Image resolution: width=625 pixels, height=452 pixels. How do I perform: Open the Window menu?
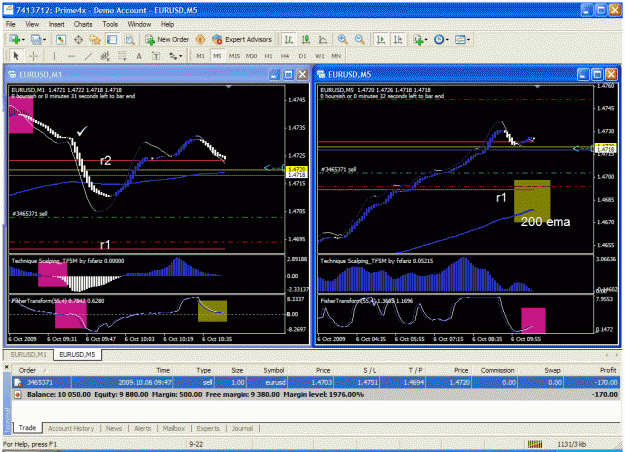[x=139, y=24]
